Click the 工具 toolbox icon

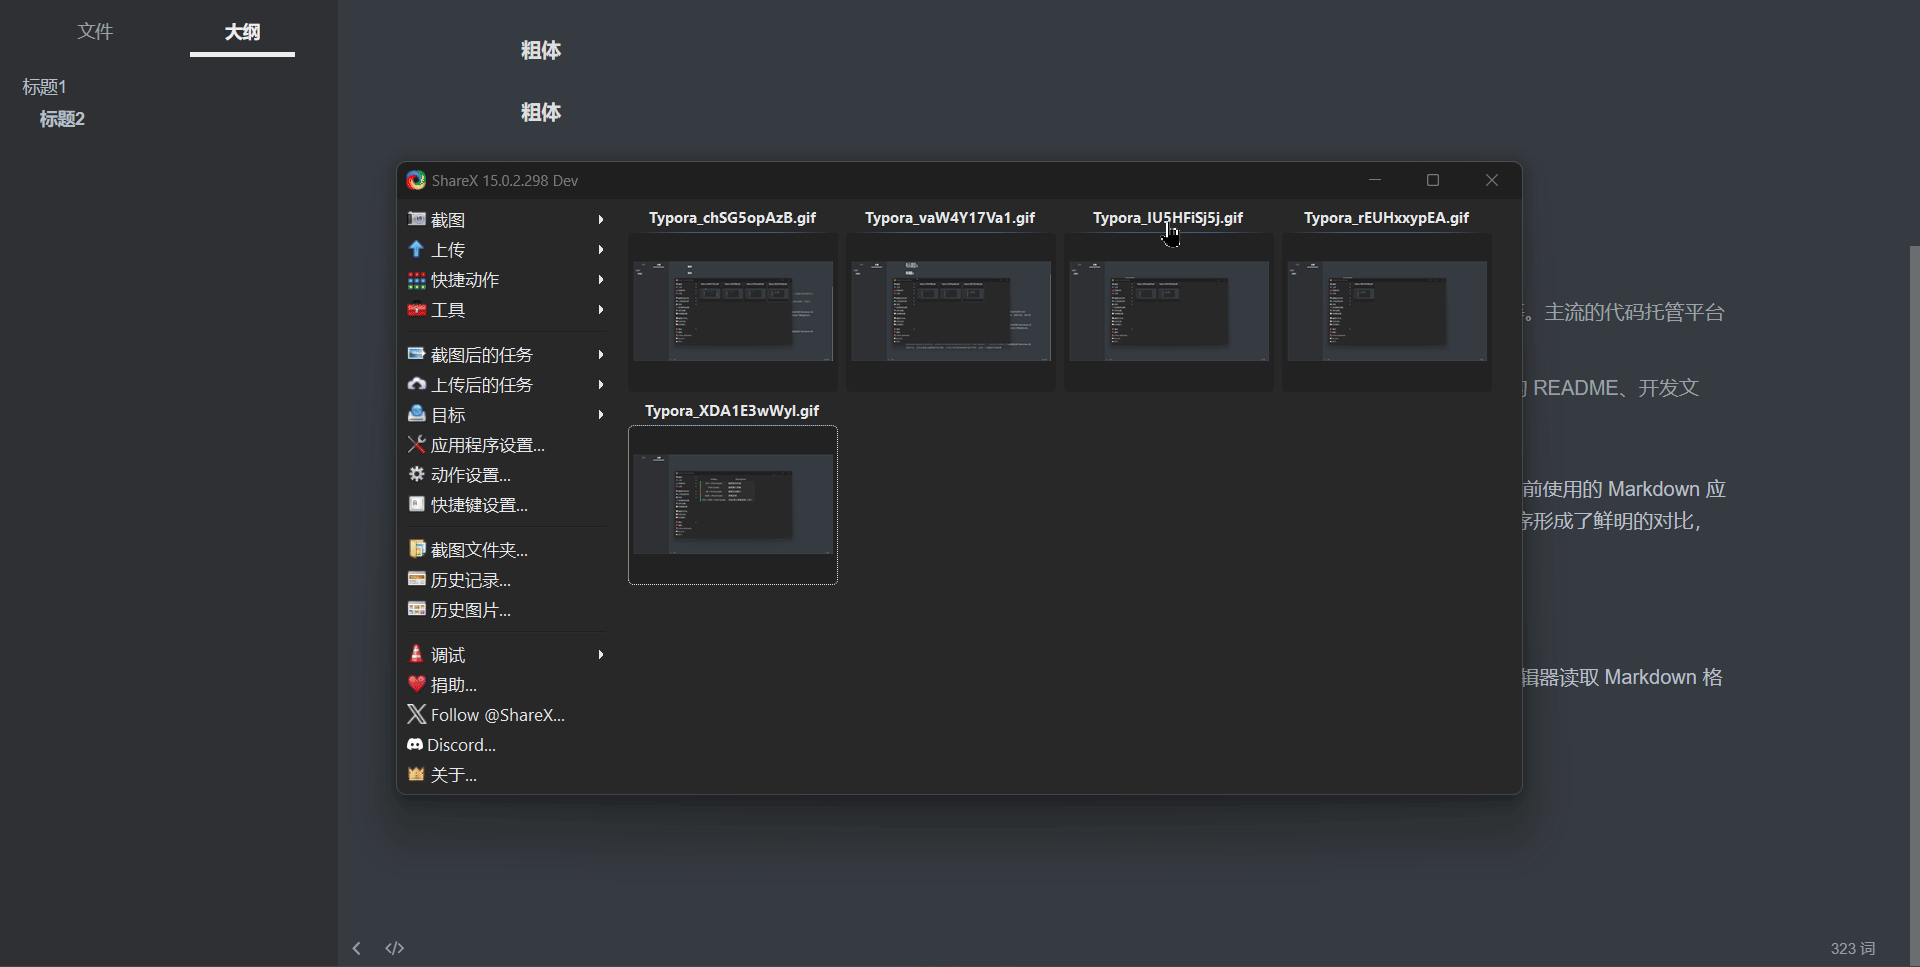[417, 309]
